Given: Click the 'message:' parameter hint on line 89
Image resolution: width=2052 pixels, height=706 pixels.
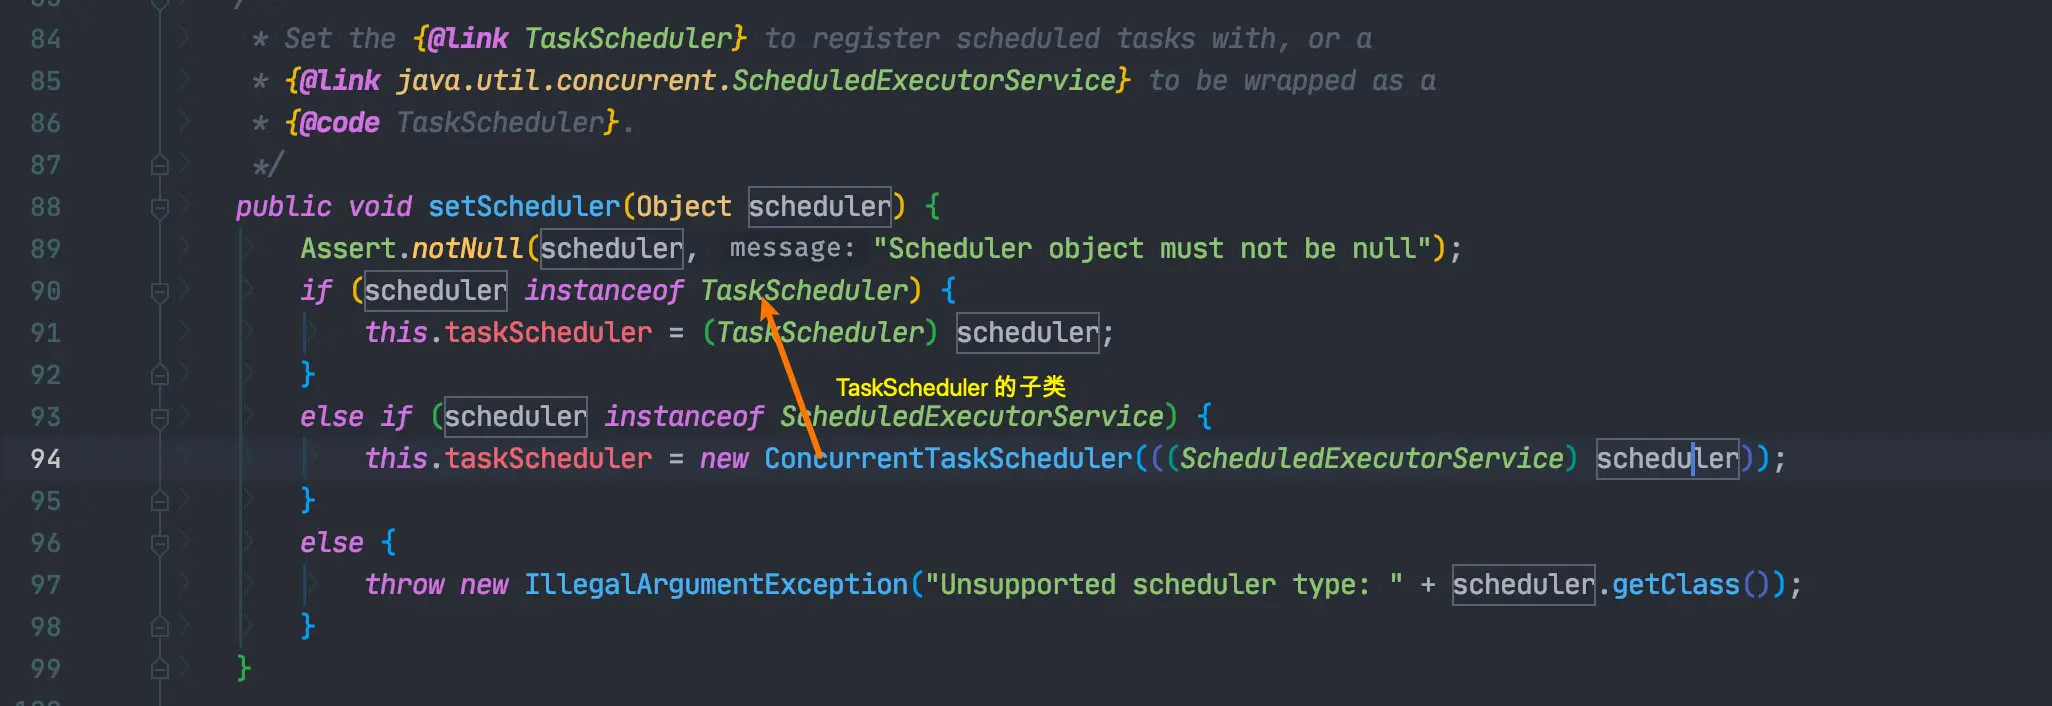Looking at the screenshot, I should (x=792, y=248).
